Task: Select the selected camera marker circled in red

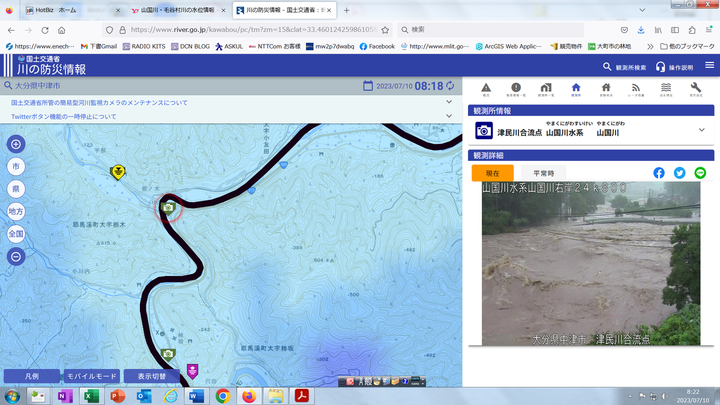Action: point(168,207)
